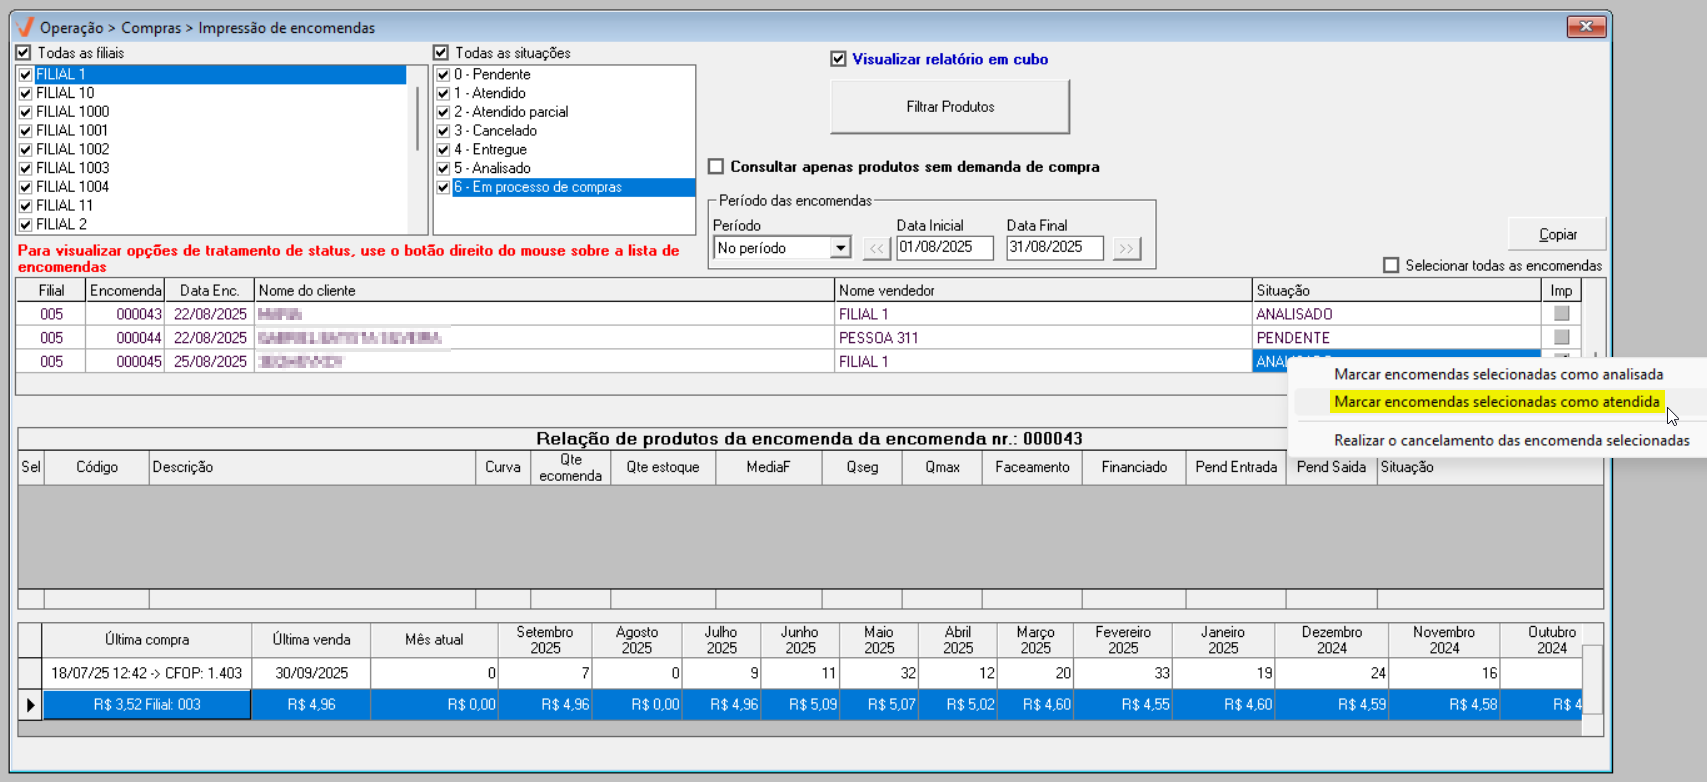Disable Visualizar relatório em cubo
This screenshot has width=1707, height=782.
tap(838, 59)
